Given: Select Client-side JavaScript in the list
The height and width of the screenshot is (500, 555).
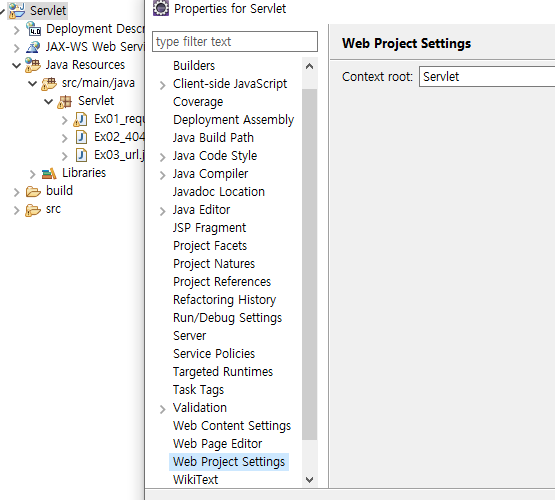Looking at the screenshot, I should (230, 84).
